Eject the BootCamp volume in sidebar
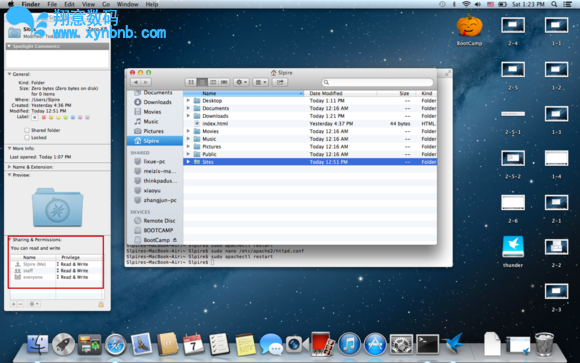This screenshot has width=580, height=363. [175, 240]
